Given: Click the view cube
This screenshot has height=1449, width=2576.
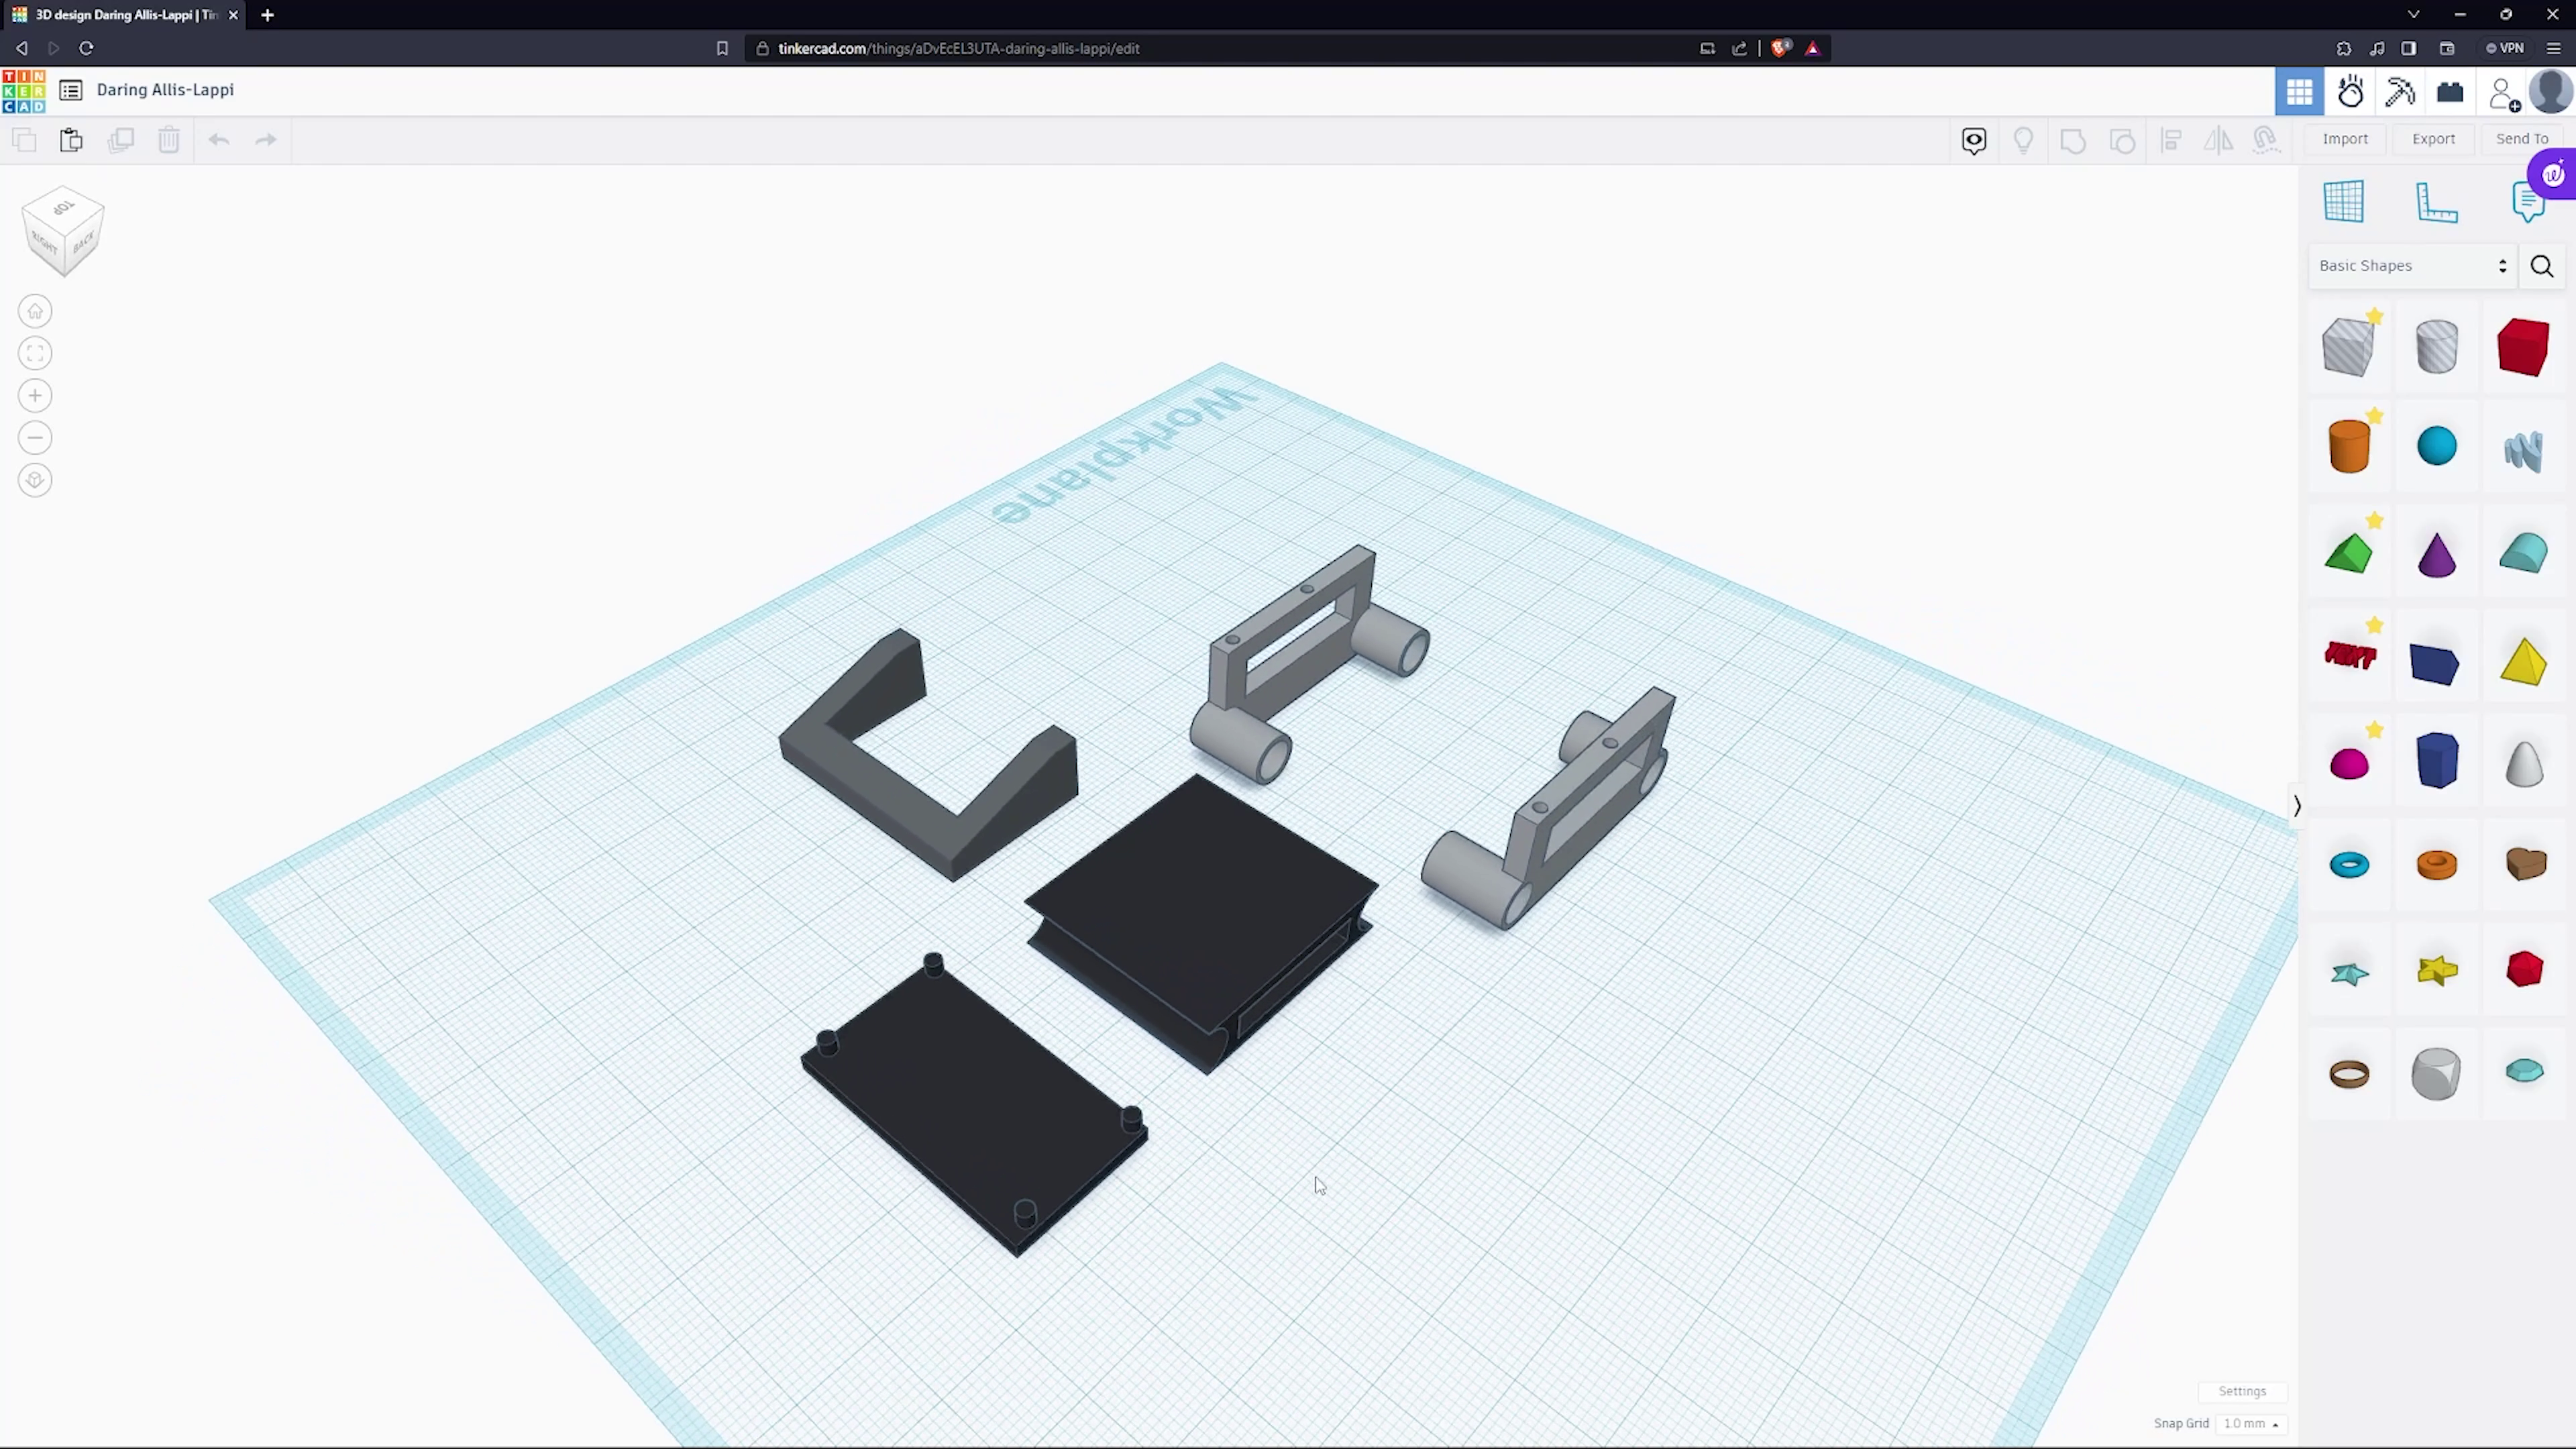Looking at the screenshot, I should coord(63,231).
